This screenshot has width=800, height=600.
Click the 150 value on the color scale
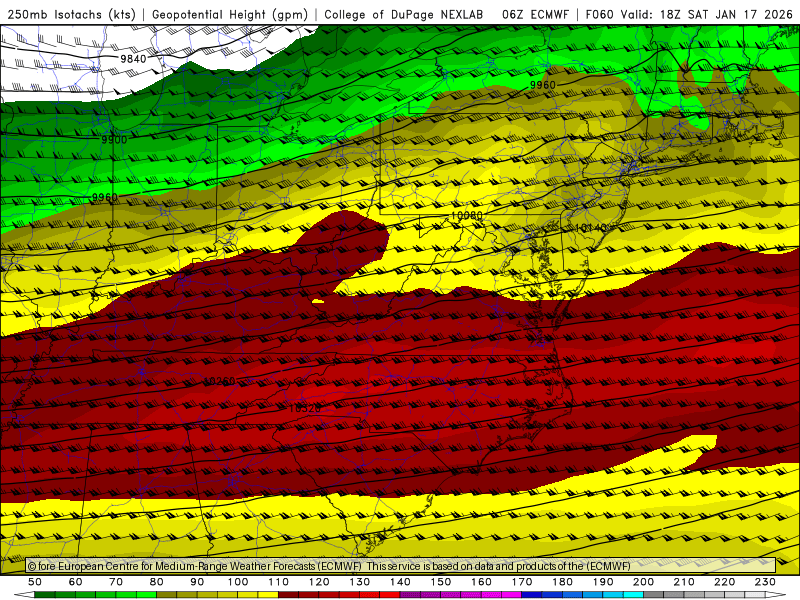441,582
